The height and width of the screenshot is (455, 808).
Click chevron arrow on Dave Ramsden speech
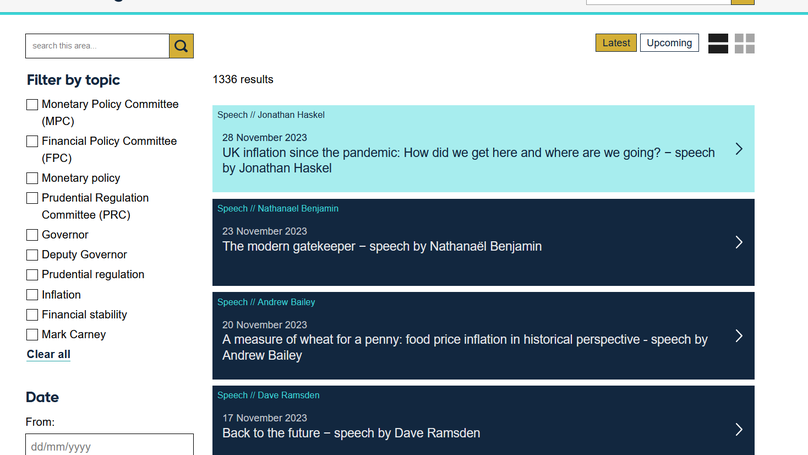tap(739, 429)
